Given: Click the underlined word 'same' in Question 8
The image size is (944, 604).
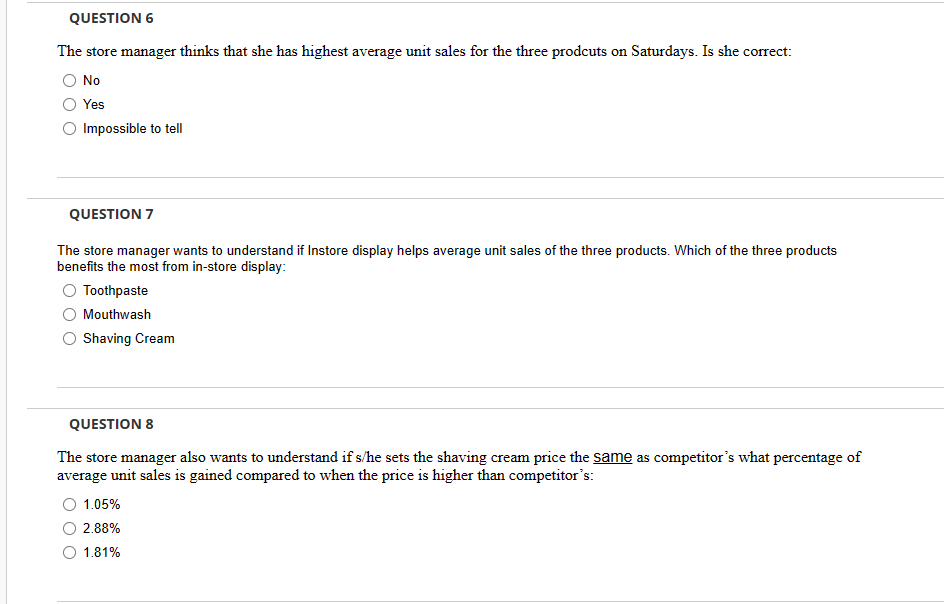Looking at the screenshot, I should click(x=612, y=457).
